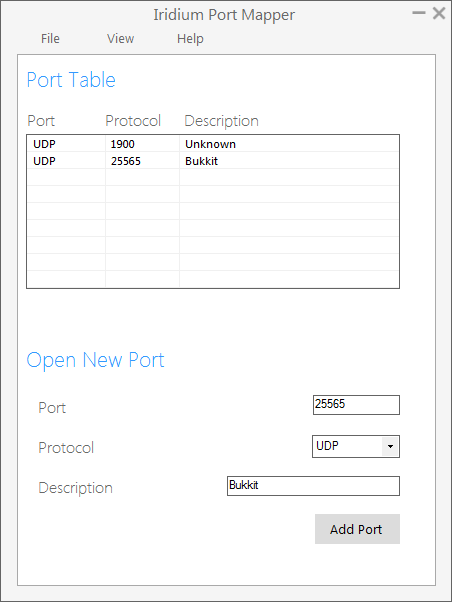Screen dimensions: 452x602
Task: Click the Port column header
Action: pyautogui.click(x=41, y=121)
